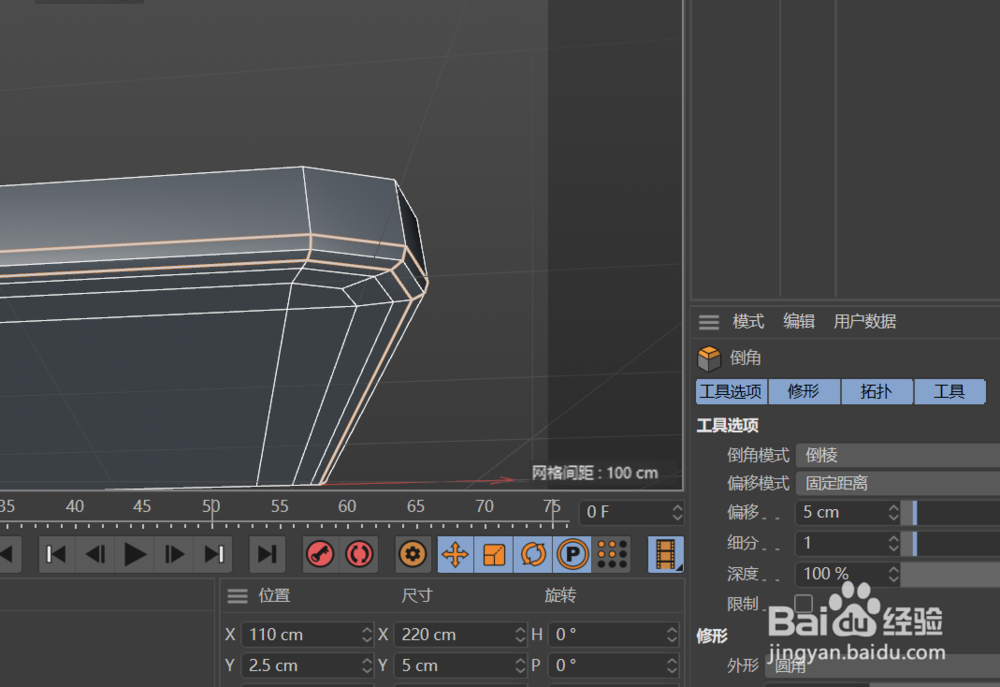Select the Move tool in the toolbar
1000x687 pixels.
coord(455,554)
